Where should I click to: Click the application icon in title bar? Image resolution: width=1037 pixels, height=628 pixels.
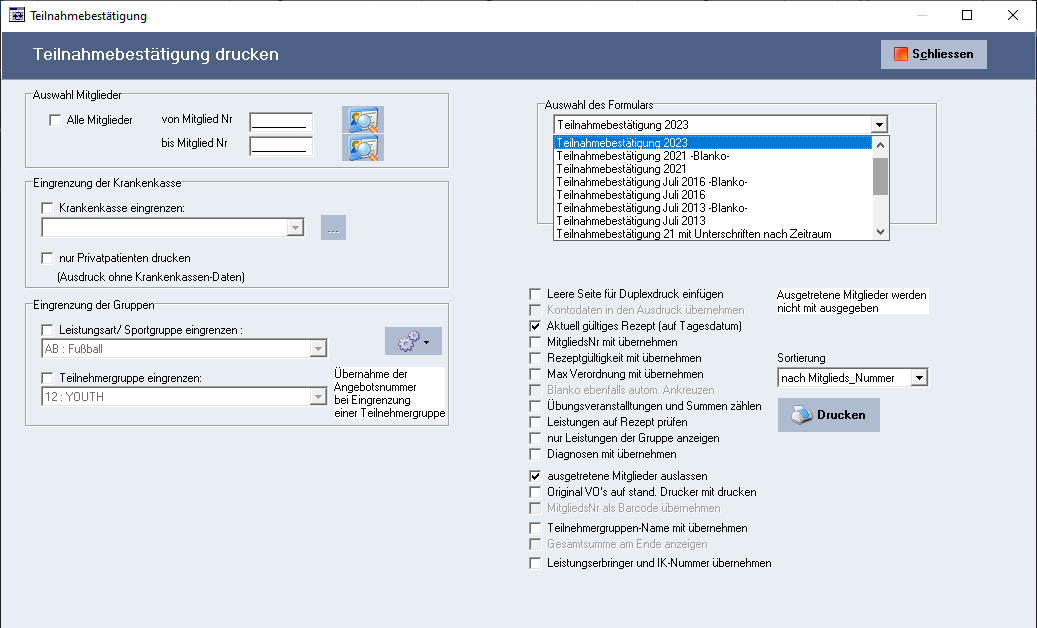coord(16,16)
